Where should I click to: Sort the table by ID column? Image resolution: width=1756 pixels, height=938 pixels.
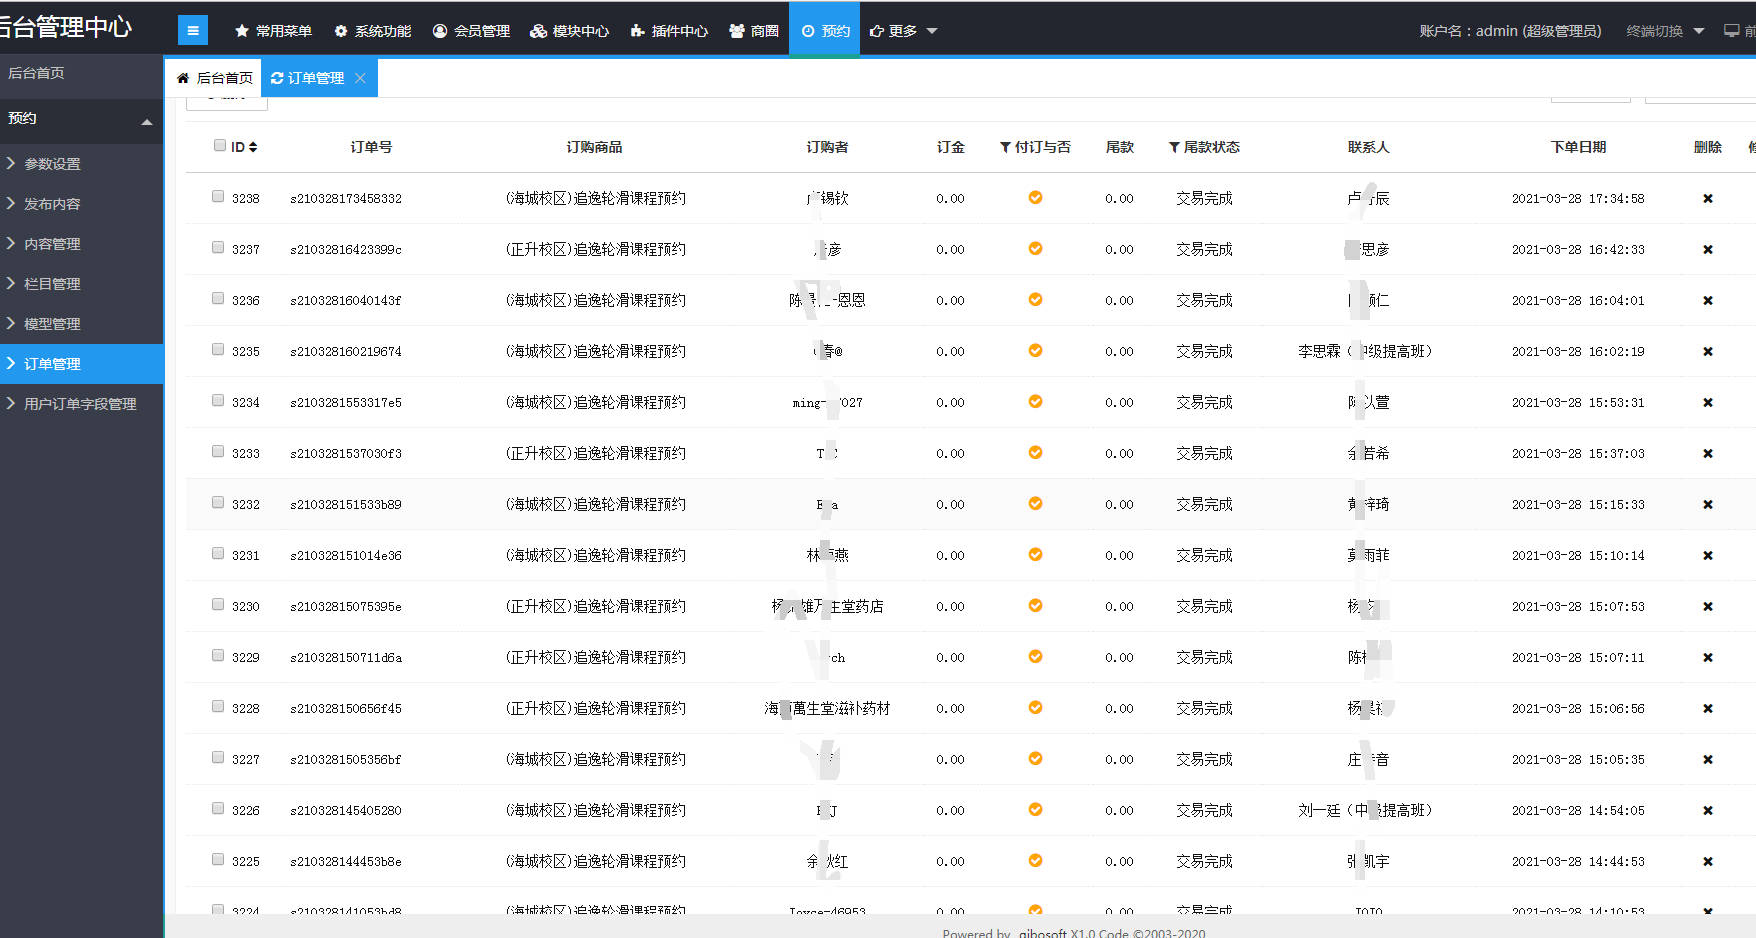click(253, 147)
